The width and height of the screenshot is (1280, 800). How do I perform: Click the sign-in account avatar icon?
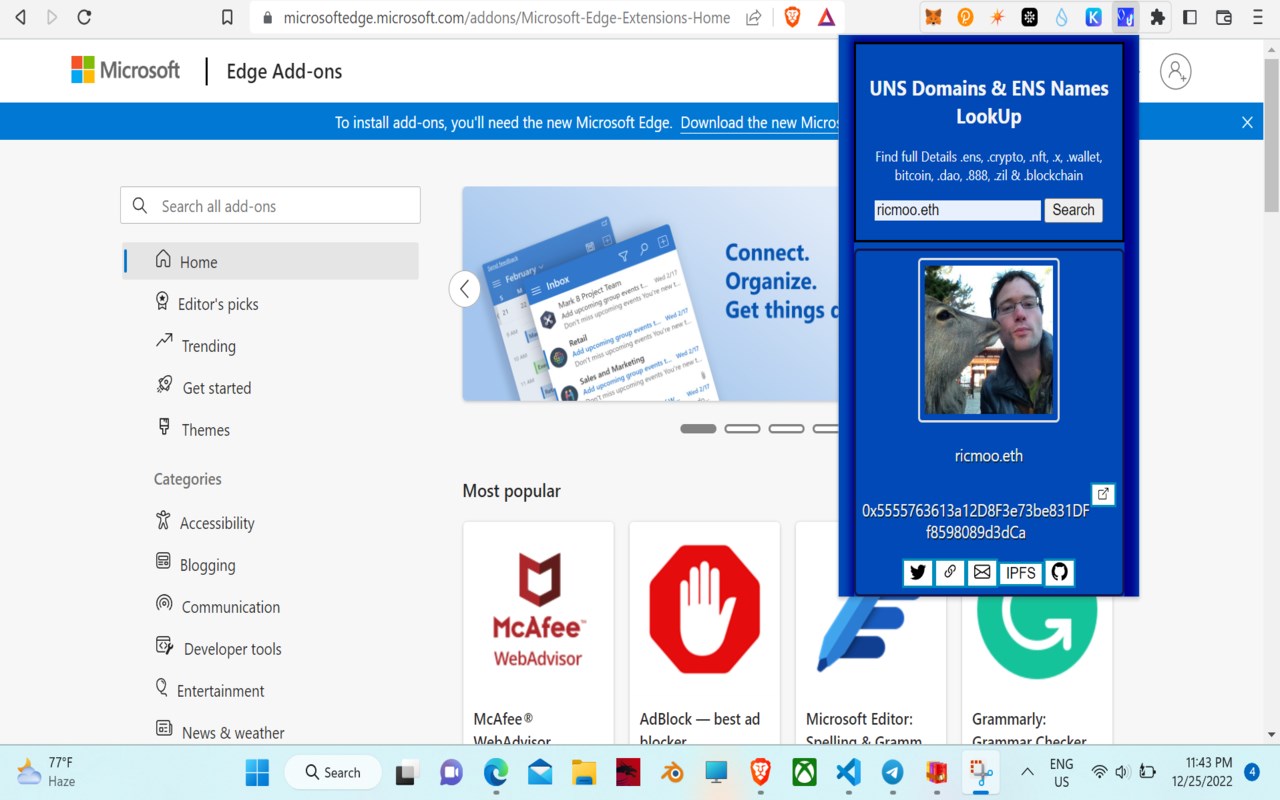pos(1175,71)
